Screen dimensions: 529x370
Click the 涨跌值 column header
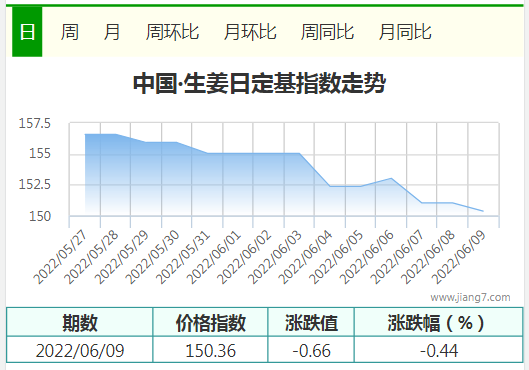[311, 322]
